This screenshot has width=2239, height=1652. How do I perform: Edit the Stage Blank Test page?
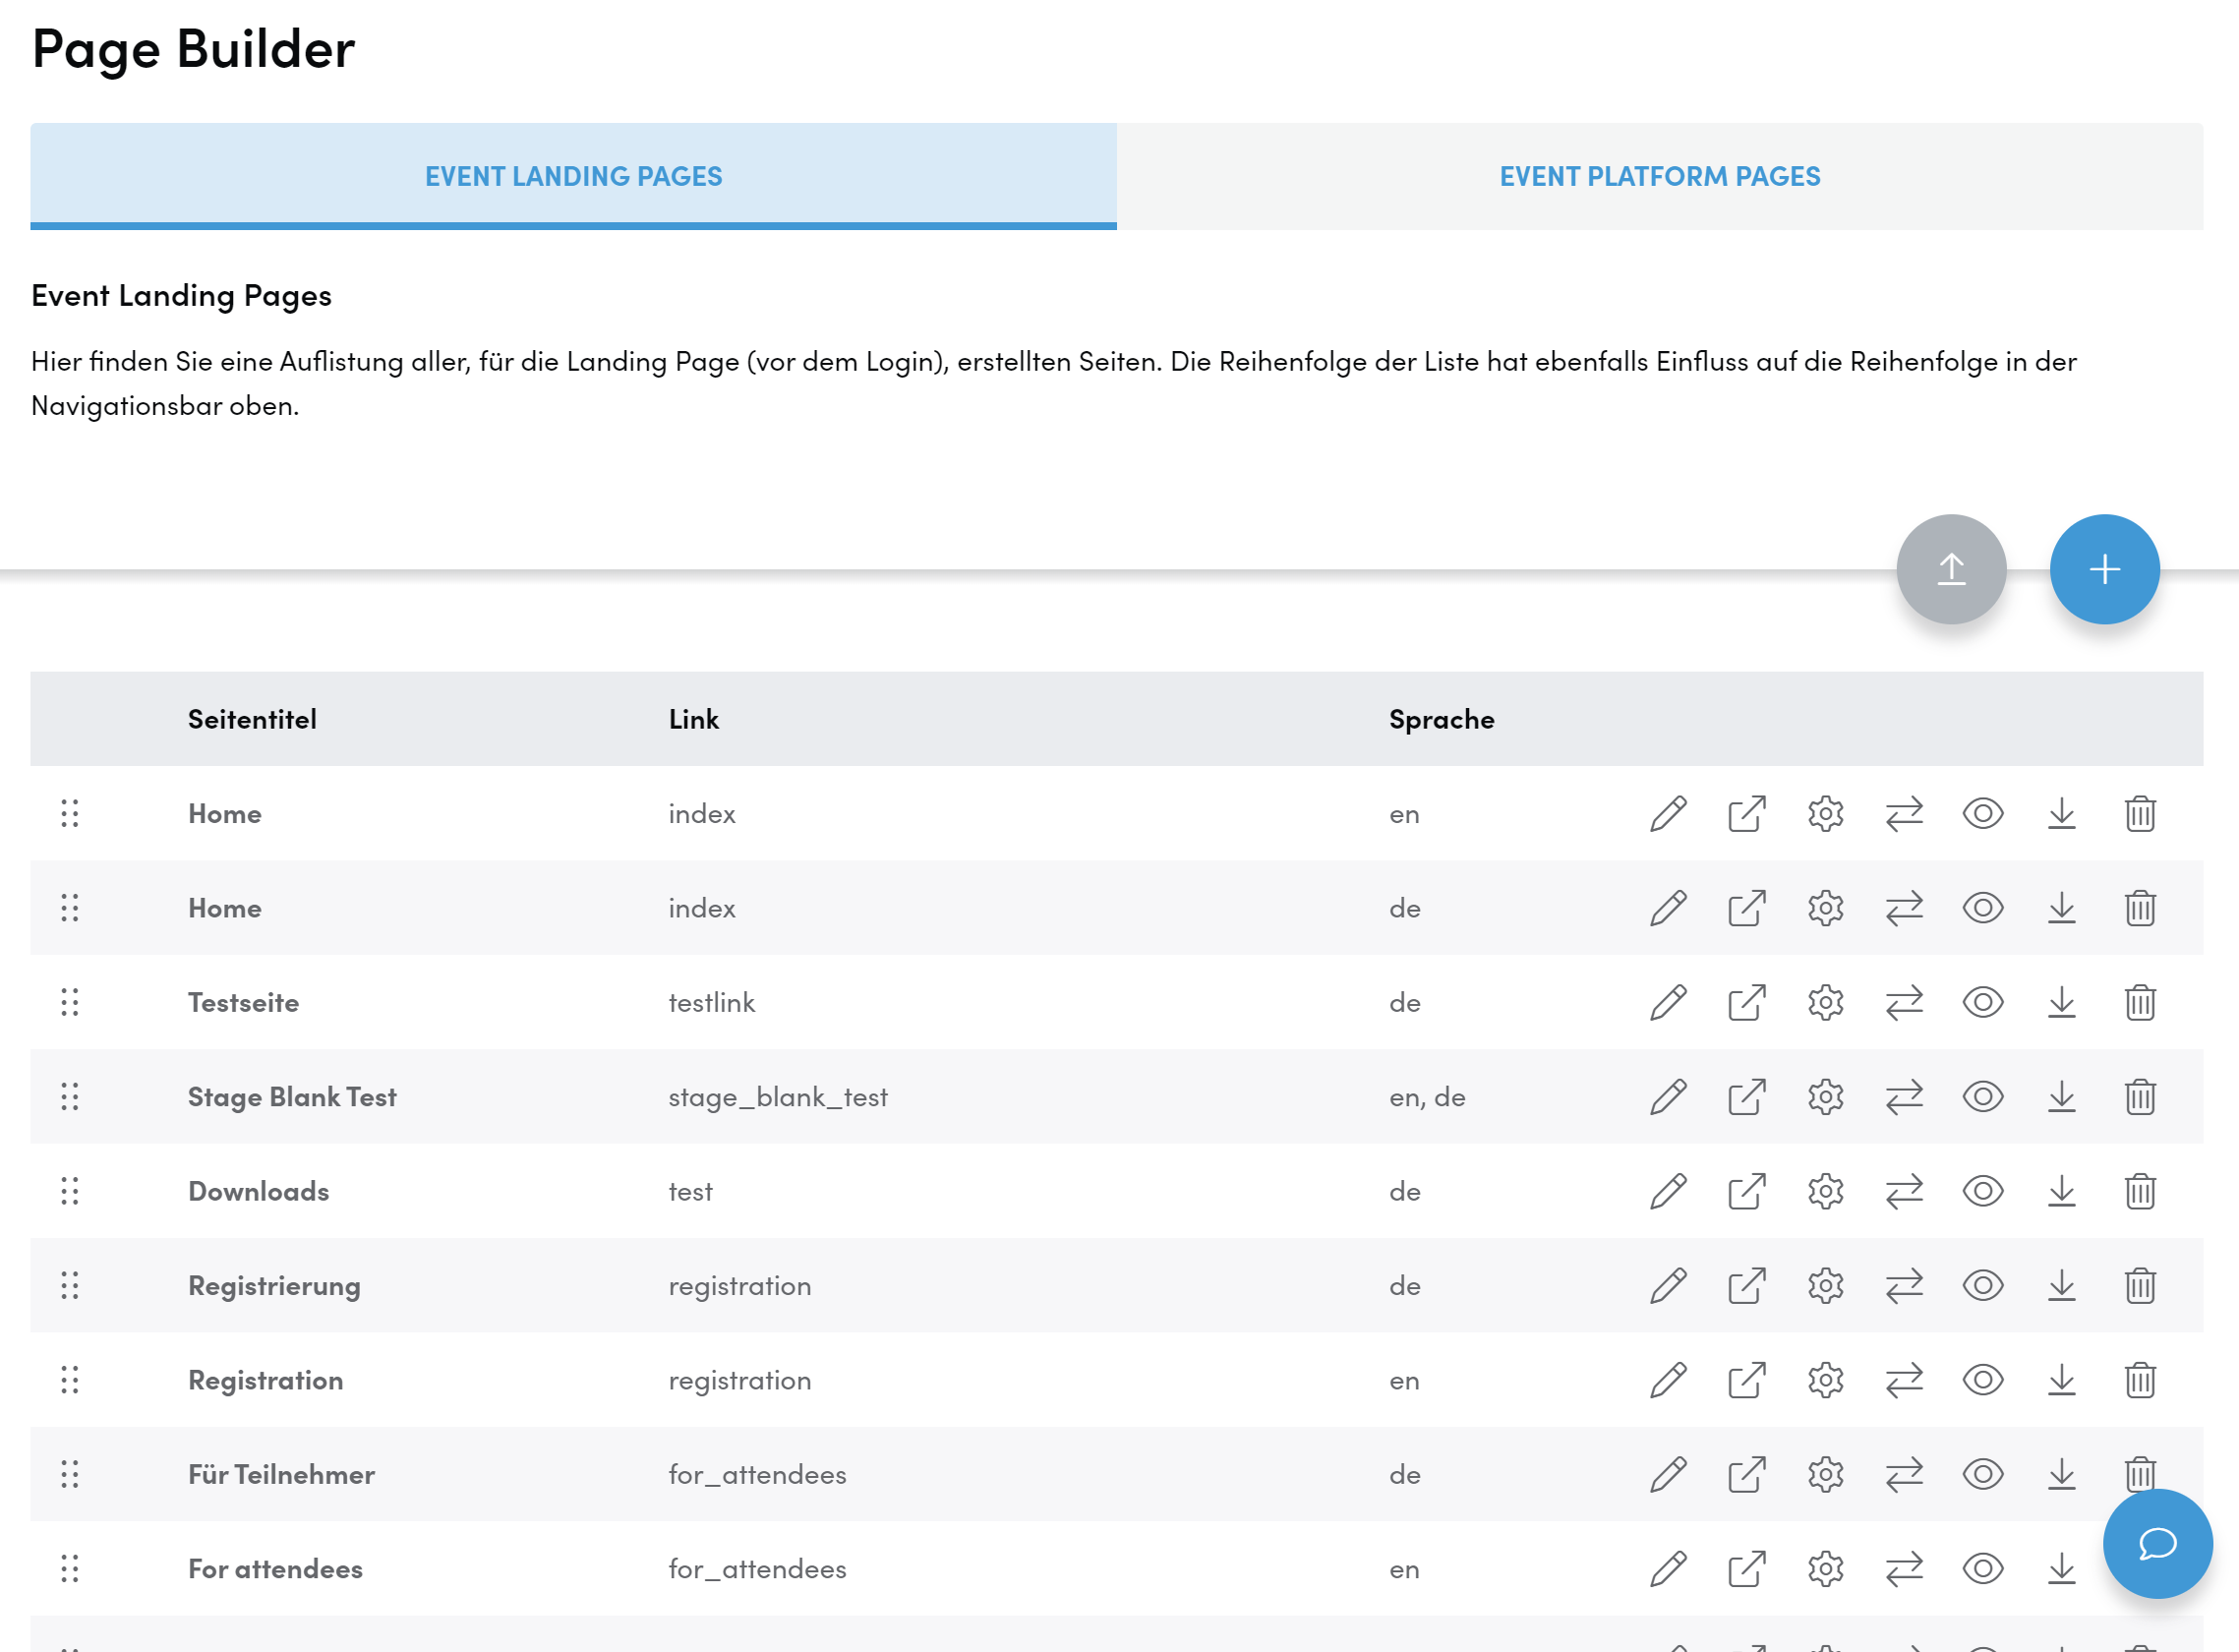pyautogui.click(x=1668, y=1097)
